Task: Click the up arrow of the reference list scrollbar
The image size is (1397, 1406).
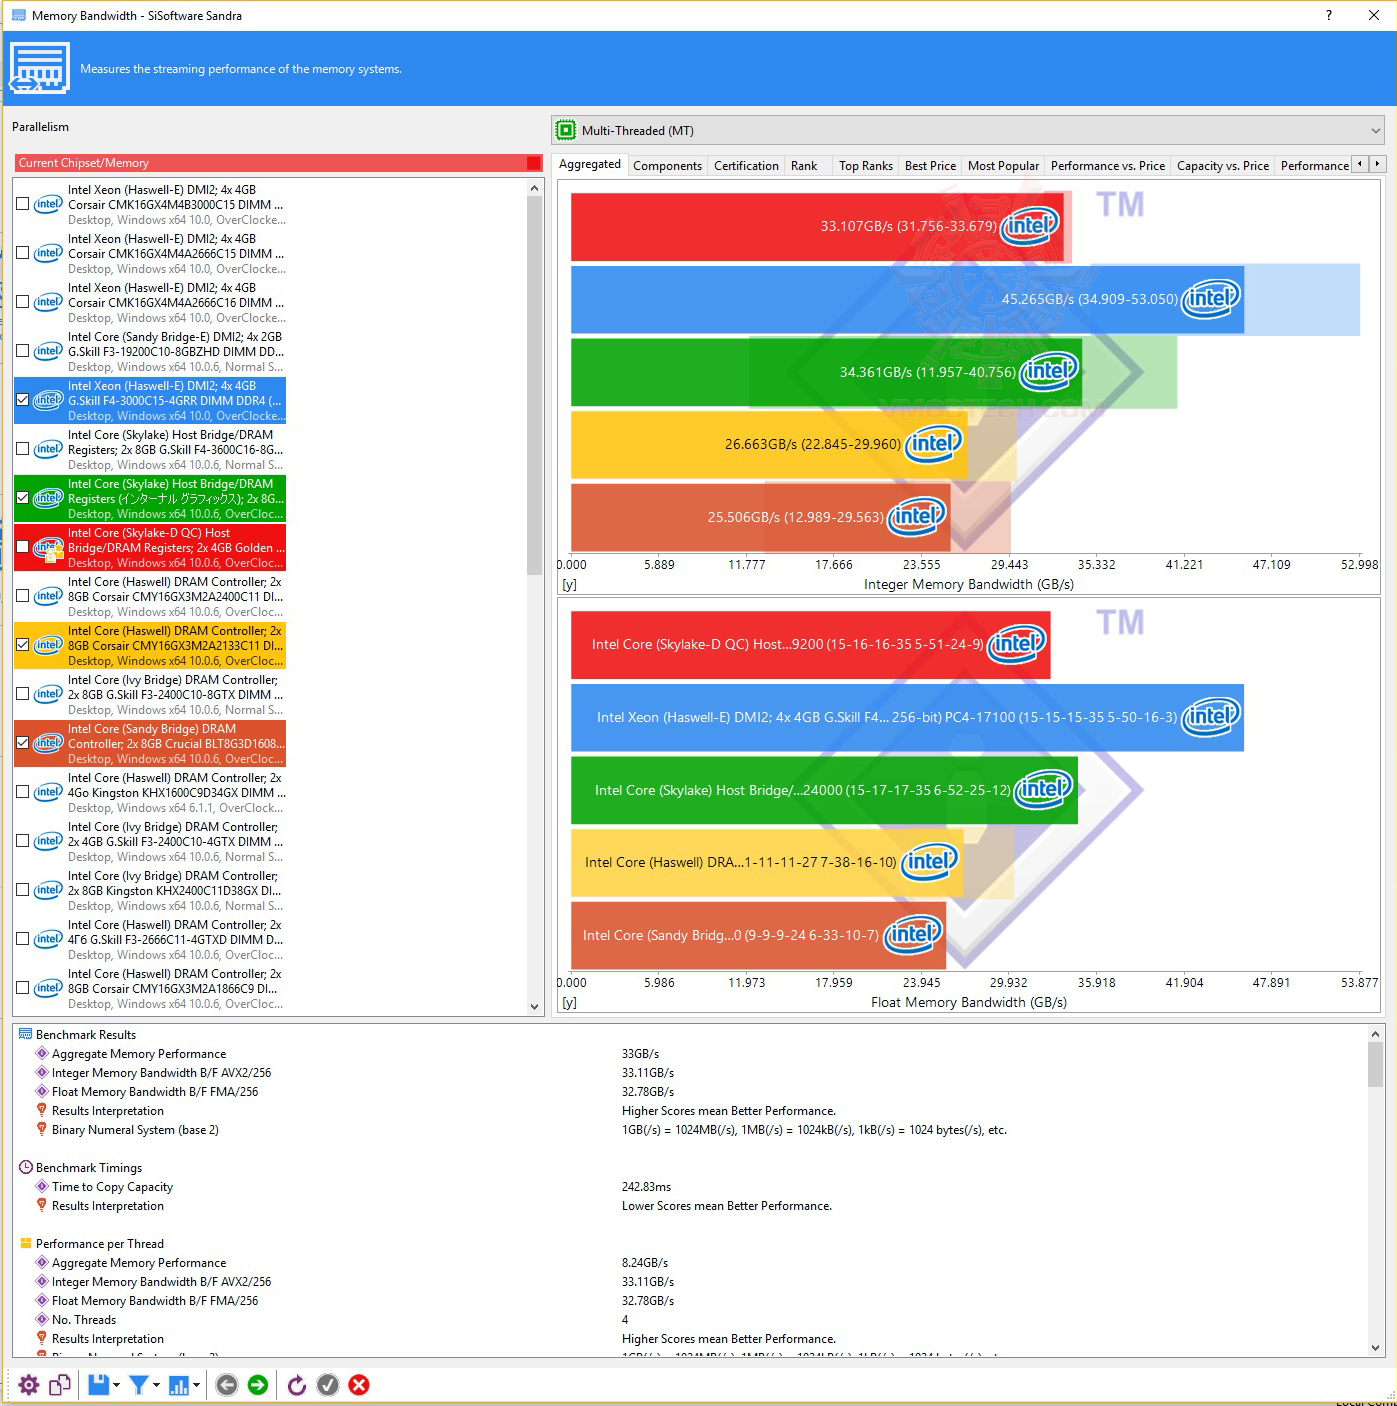Action: point(534,188)
